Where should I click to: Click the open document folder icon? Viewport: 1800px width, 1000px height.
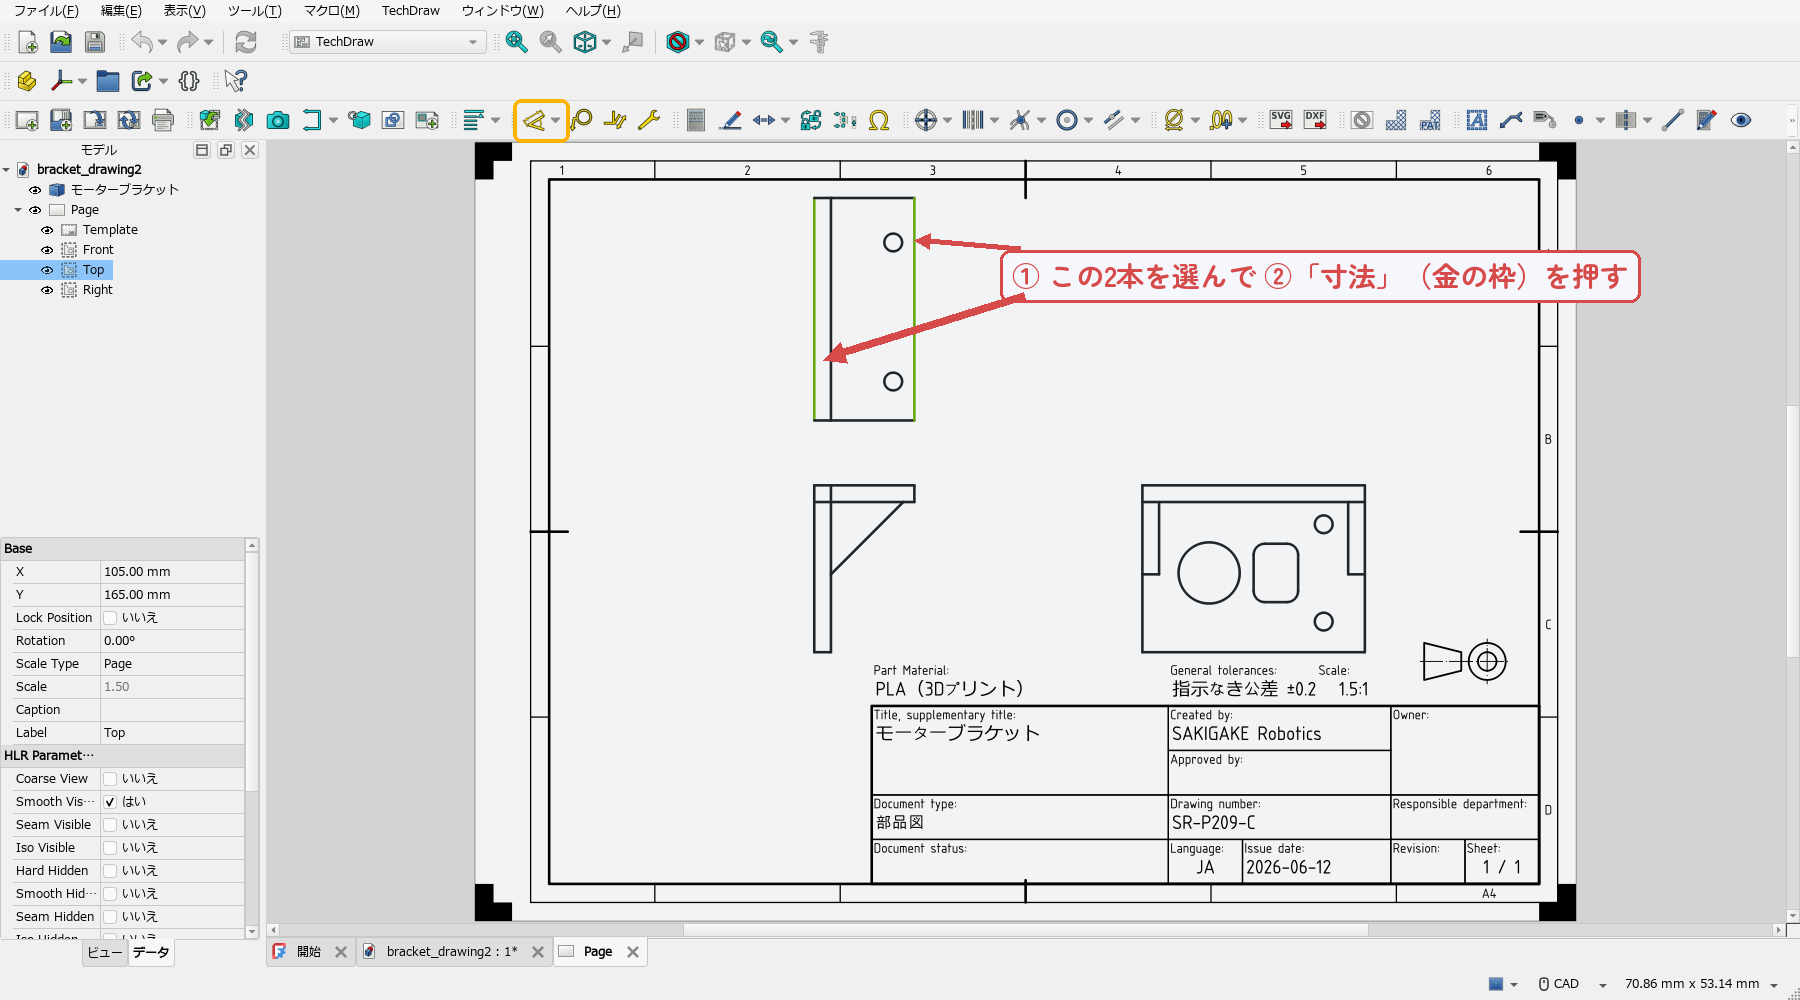[61, 42]
